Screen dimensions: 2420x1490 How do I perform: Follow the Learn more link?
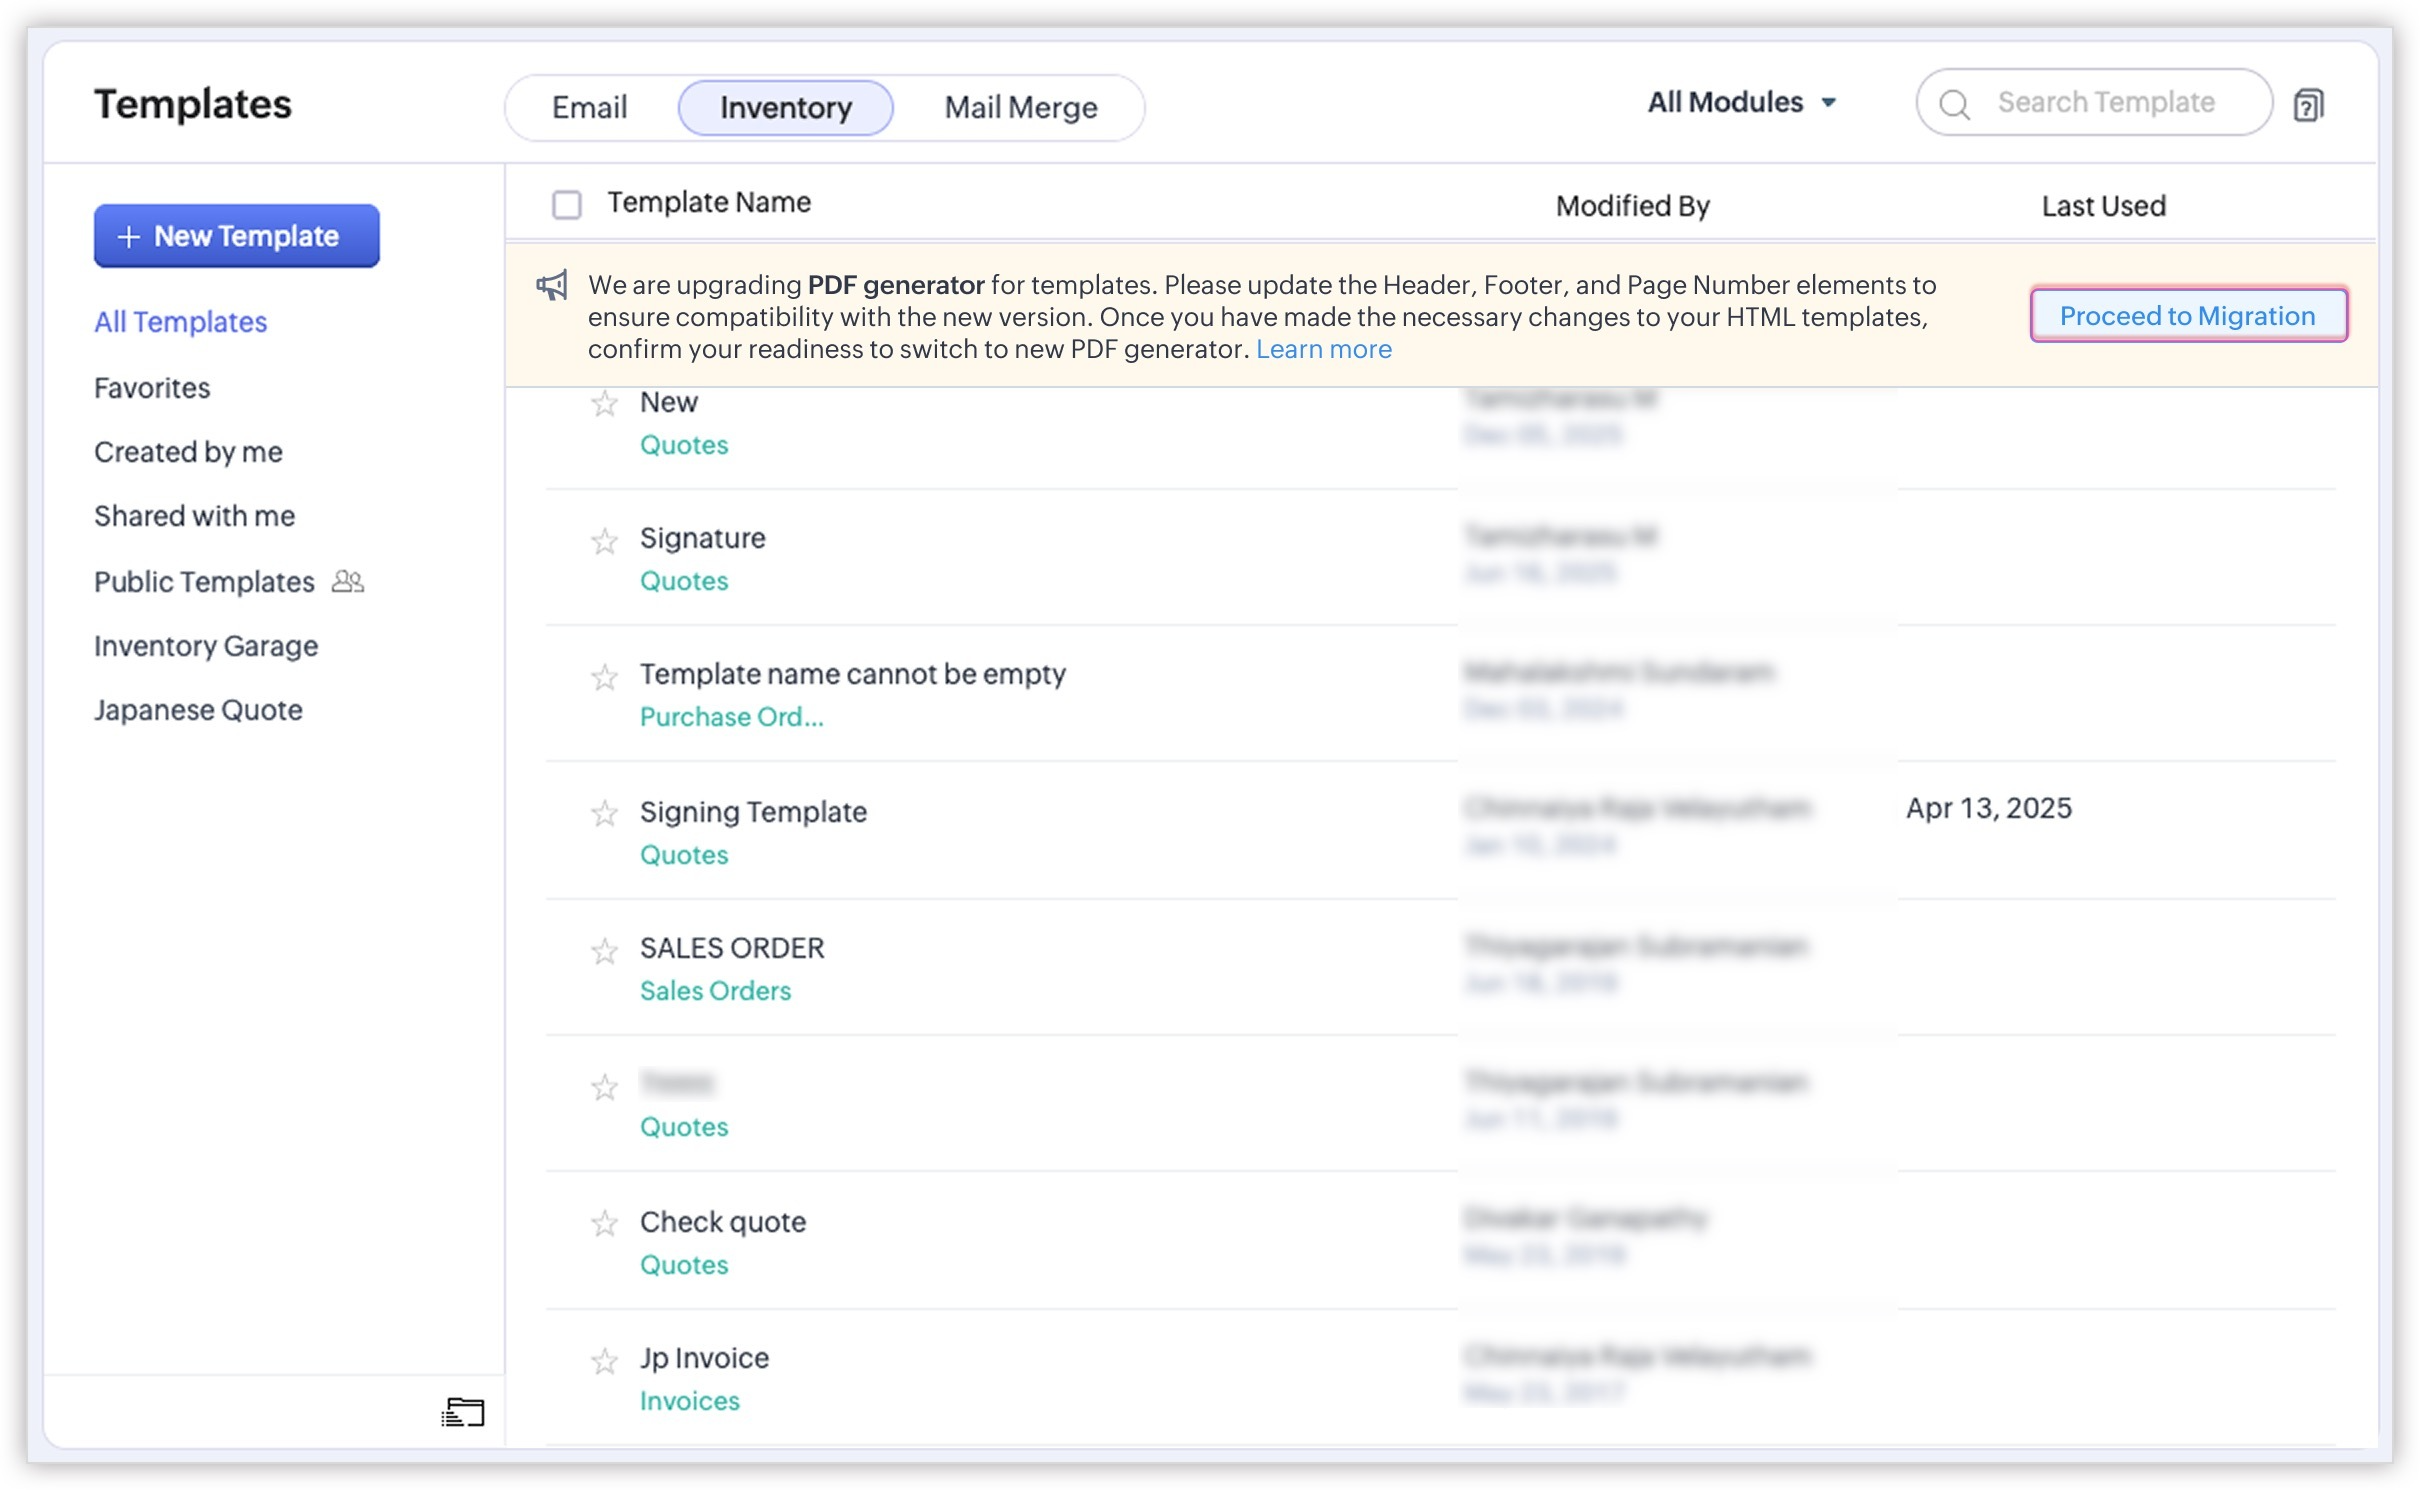(x=1323, y=349)
